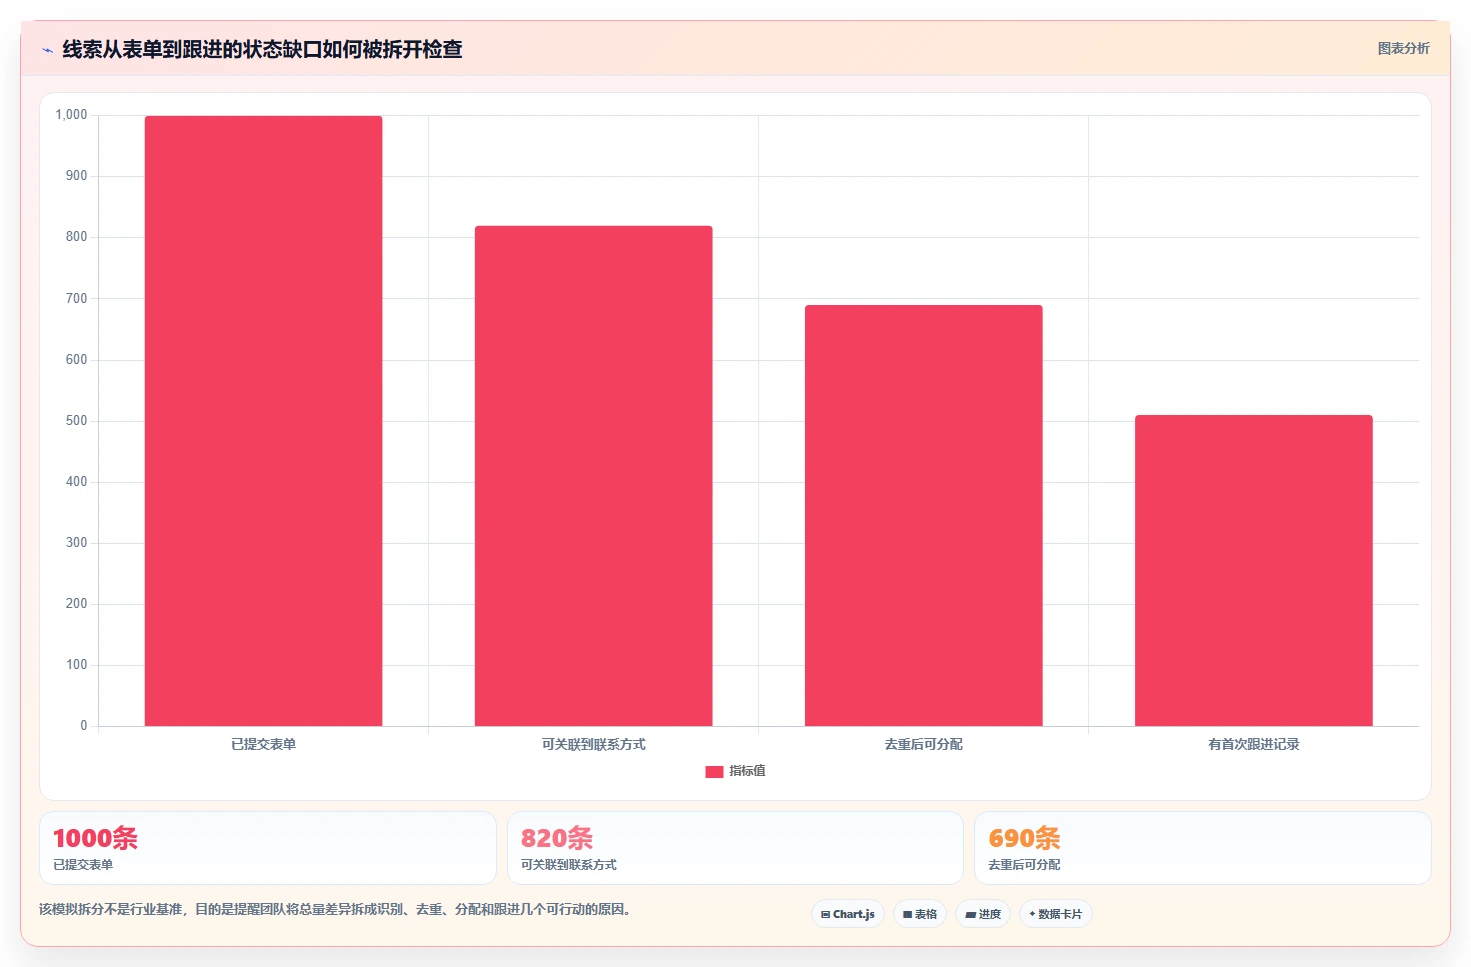1471x967 pixels.
Task: Click the 1,000 y-axis tick label
Action: (71, 115)
